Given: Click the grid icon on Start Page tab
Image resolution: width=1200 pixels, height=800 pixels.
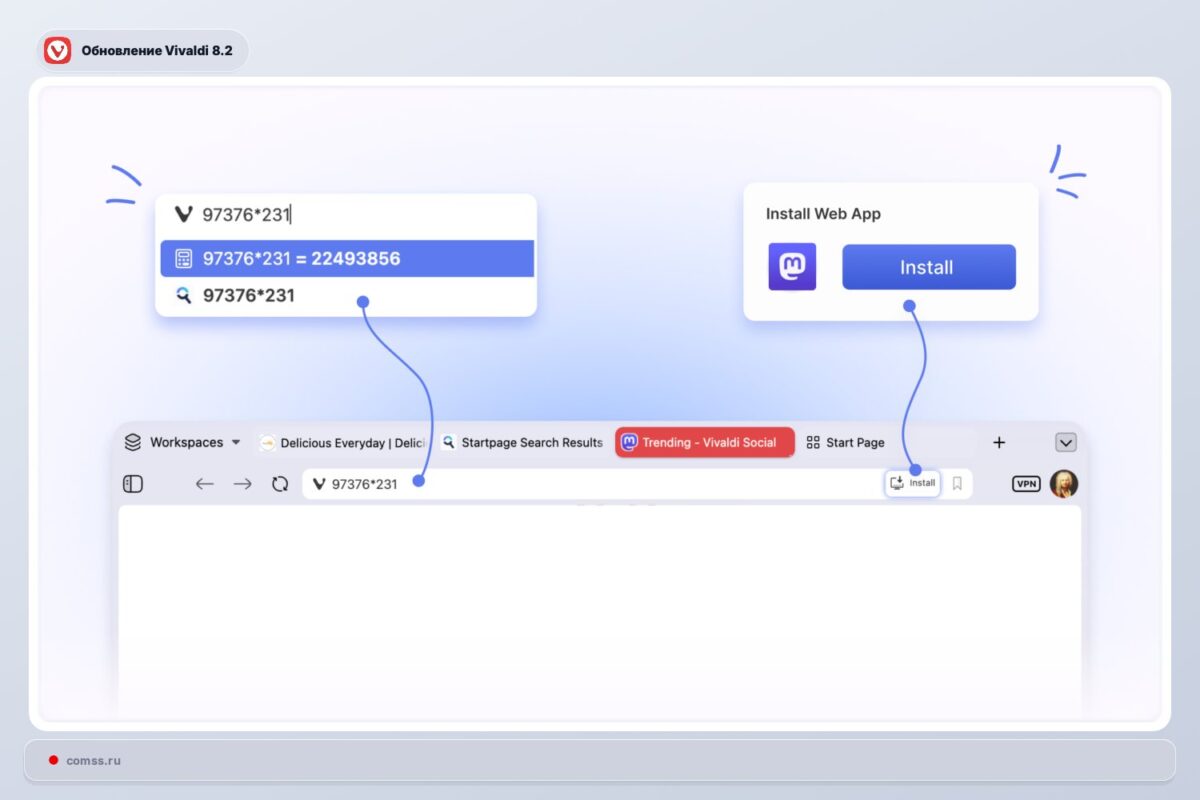Looking at the screenshot, I should 813,442.
